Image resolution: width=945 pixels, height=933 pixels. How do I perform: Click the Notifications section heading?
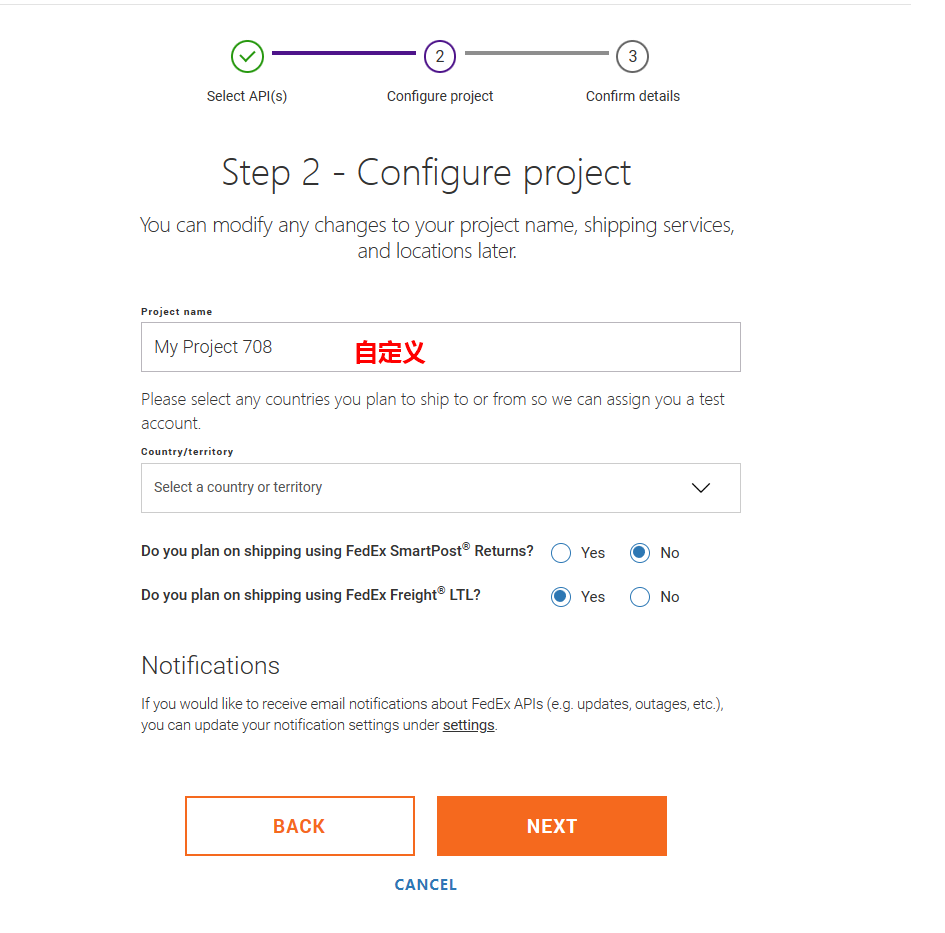coord(210,666)
